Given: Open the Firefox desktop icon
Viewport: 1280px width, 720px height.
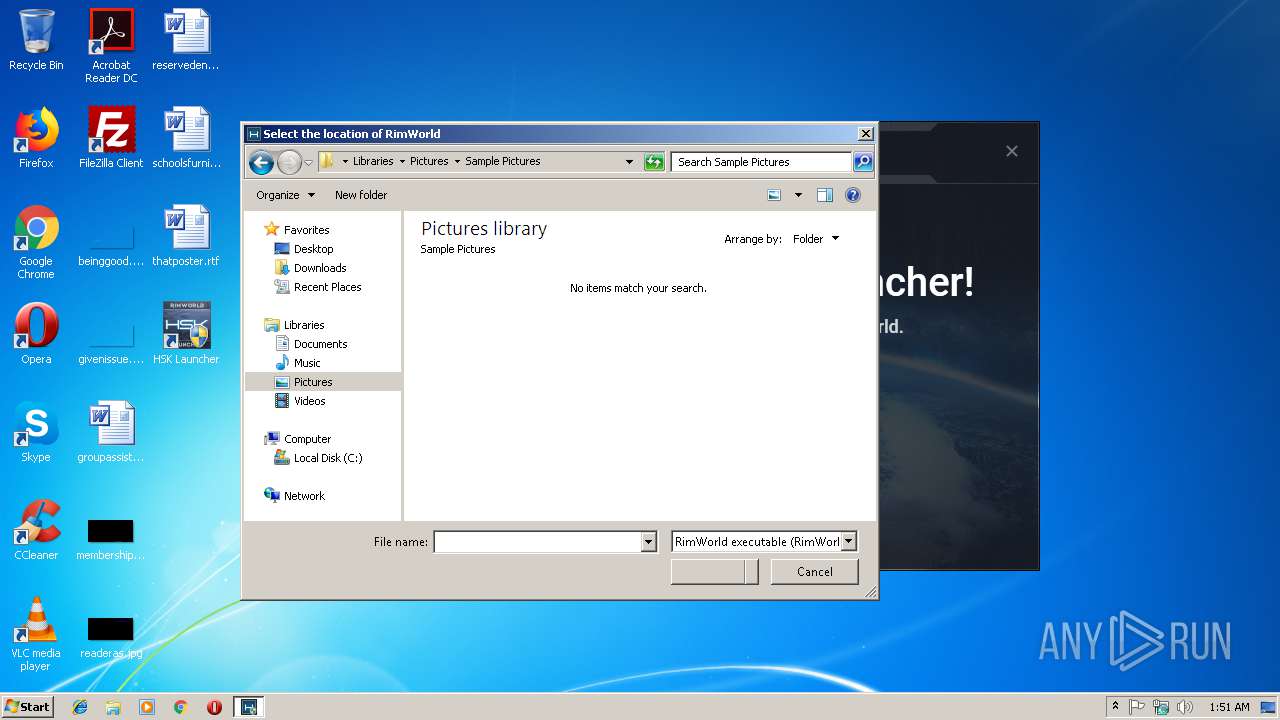Looking at the screenshot, I should click(36, 138).
